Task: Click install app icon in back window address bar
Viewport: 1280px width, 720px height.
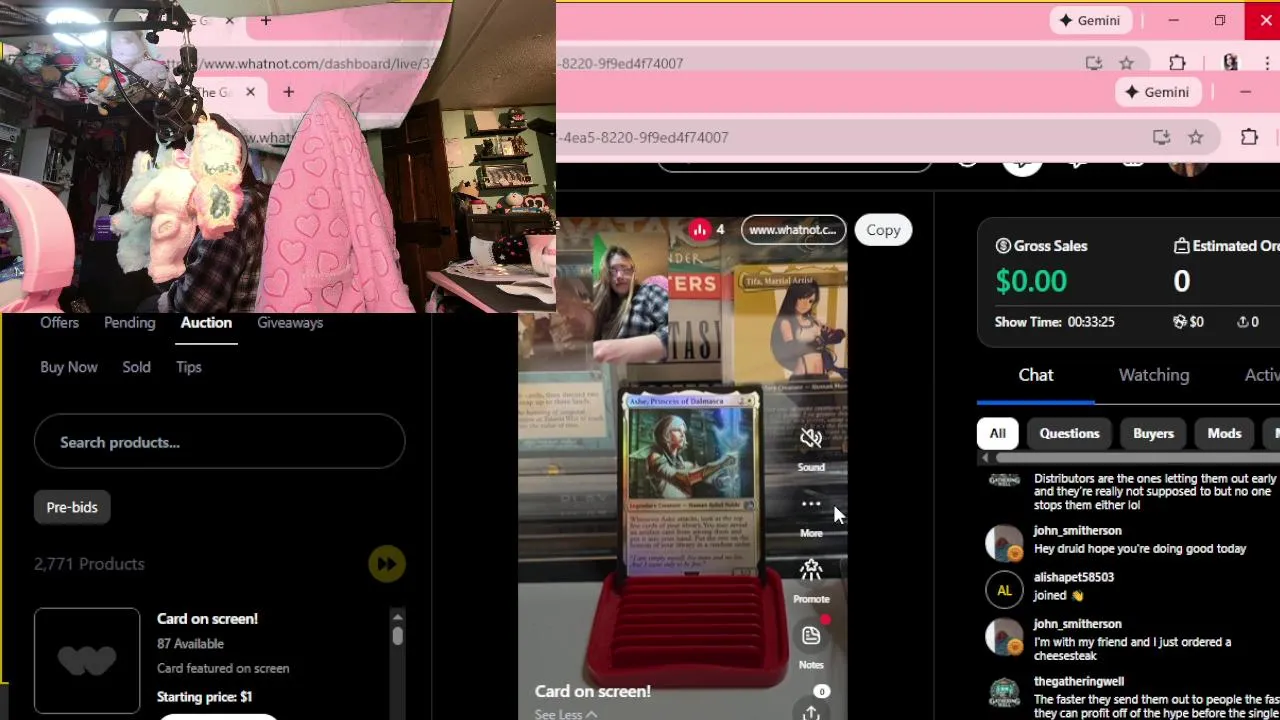Action: click(1094, 63)
